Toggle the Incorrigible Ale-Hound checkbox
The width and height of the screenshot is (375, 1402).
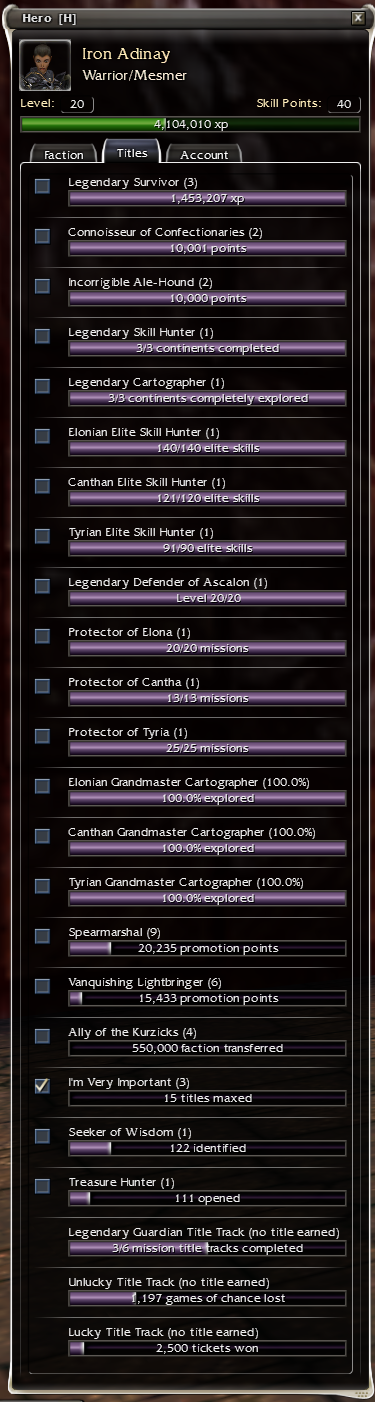click(x=42, y=286)
